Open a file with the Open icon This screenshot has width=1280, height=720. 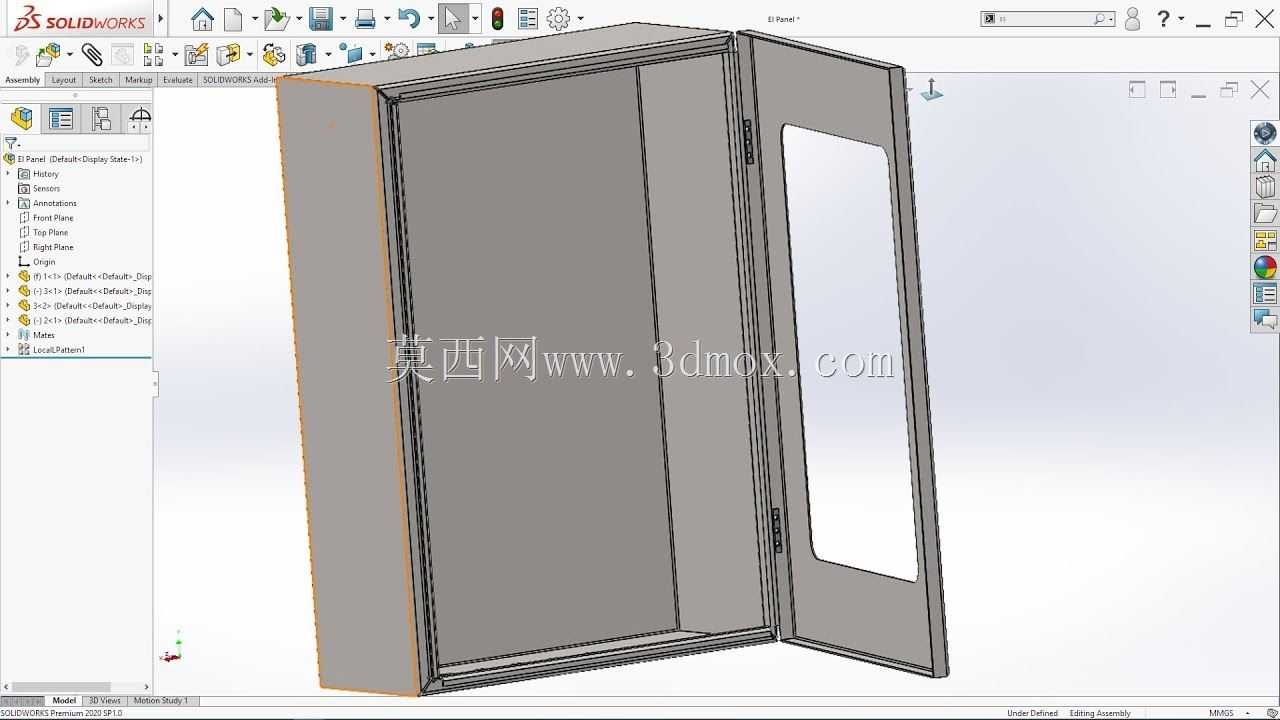coord(276,18)
